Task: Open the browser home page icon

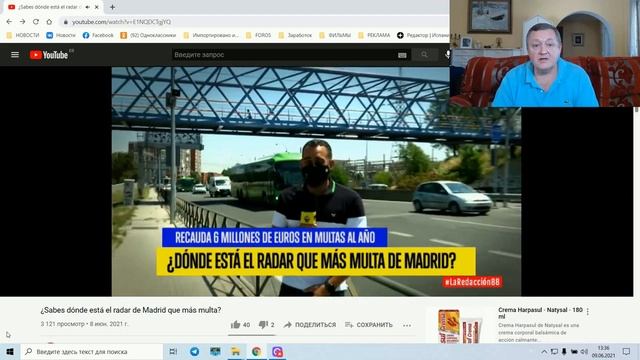Action: [49, 22]
